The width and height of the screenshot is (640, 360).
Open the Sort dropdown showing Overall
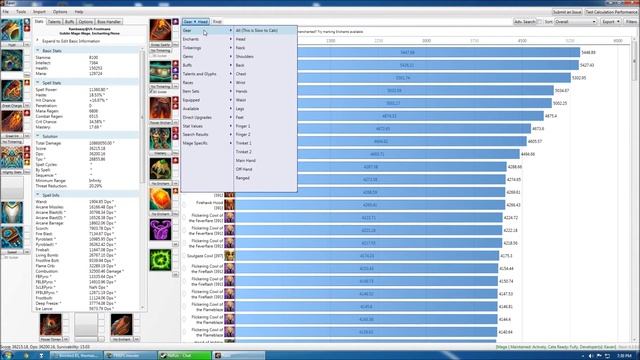576,22
